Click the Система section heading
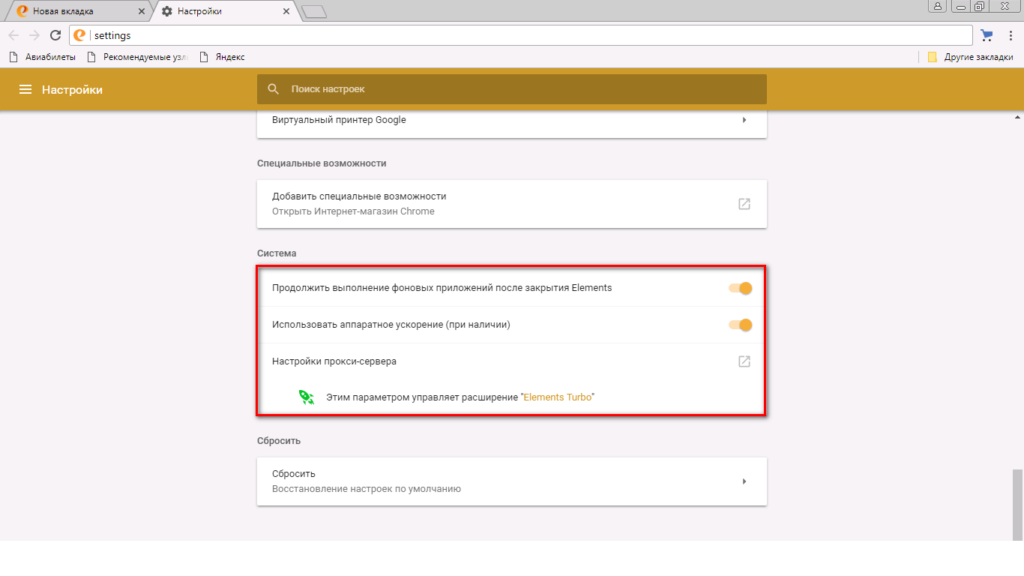The height and width of the screenshot is (576, 1024). click(276, 253)
